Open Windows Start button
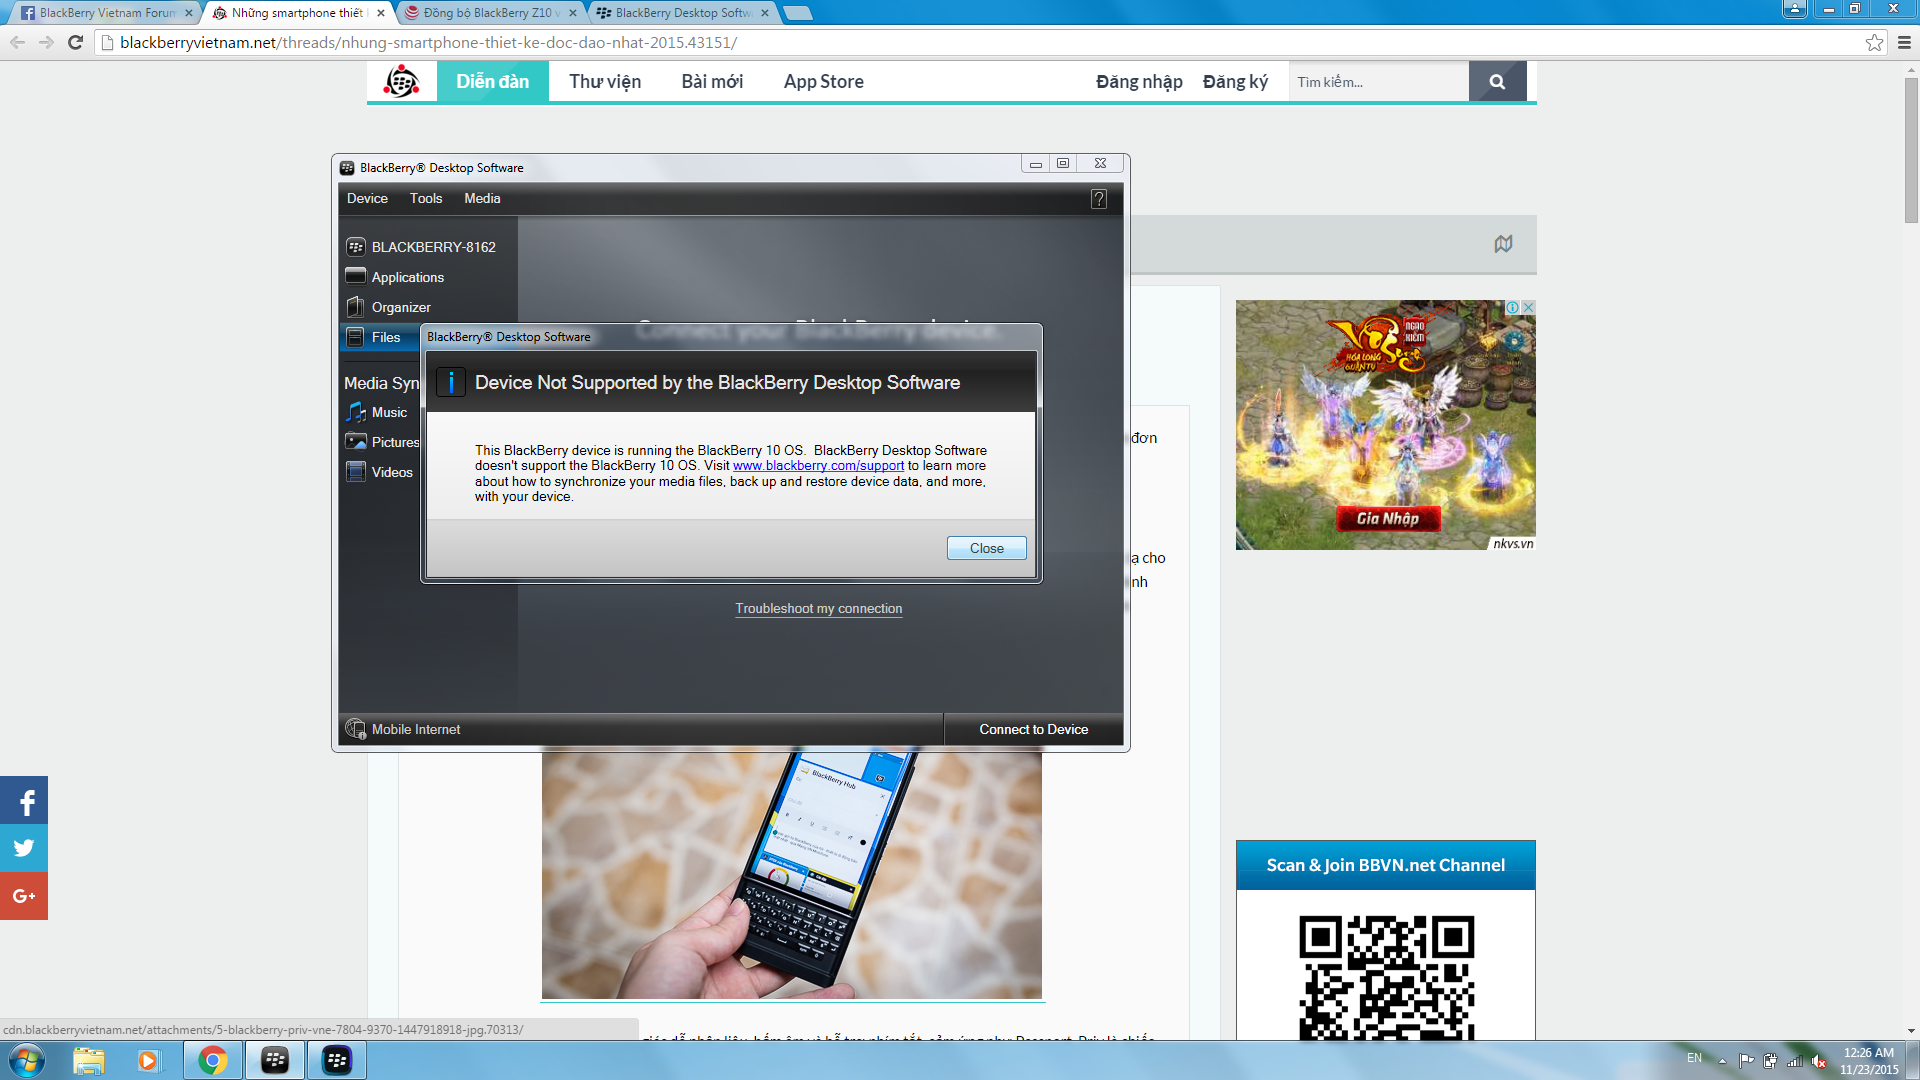The width and height of the screenshot is (1920, 1080). pyautogui.click(x=27, y=1060)
